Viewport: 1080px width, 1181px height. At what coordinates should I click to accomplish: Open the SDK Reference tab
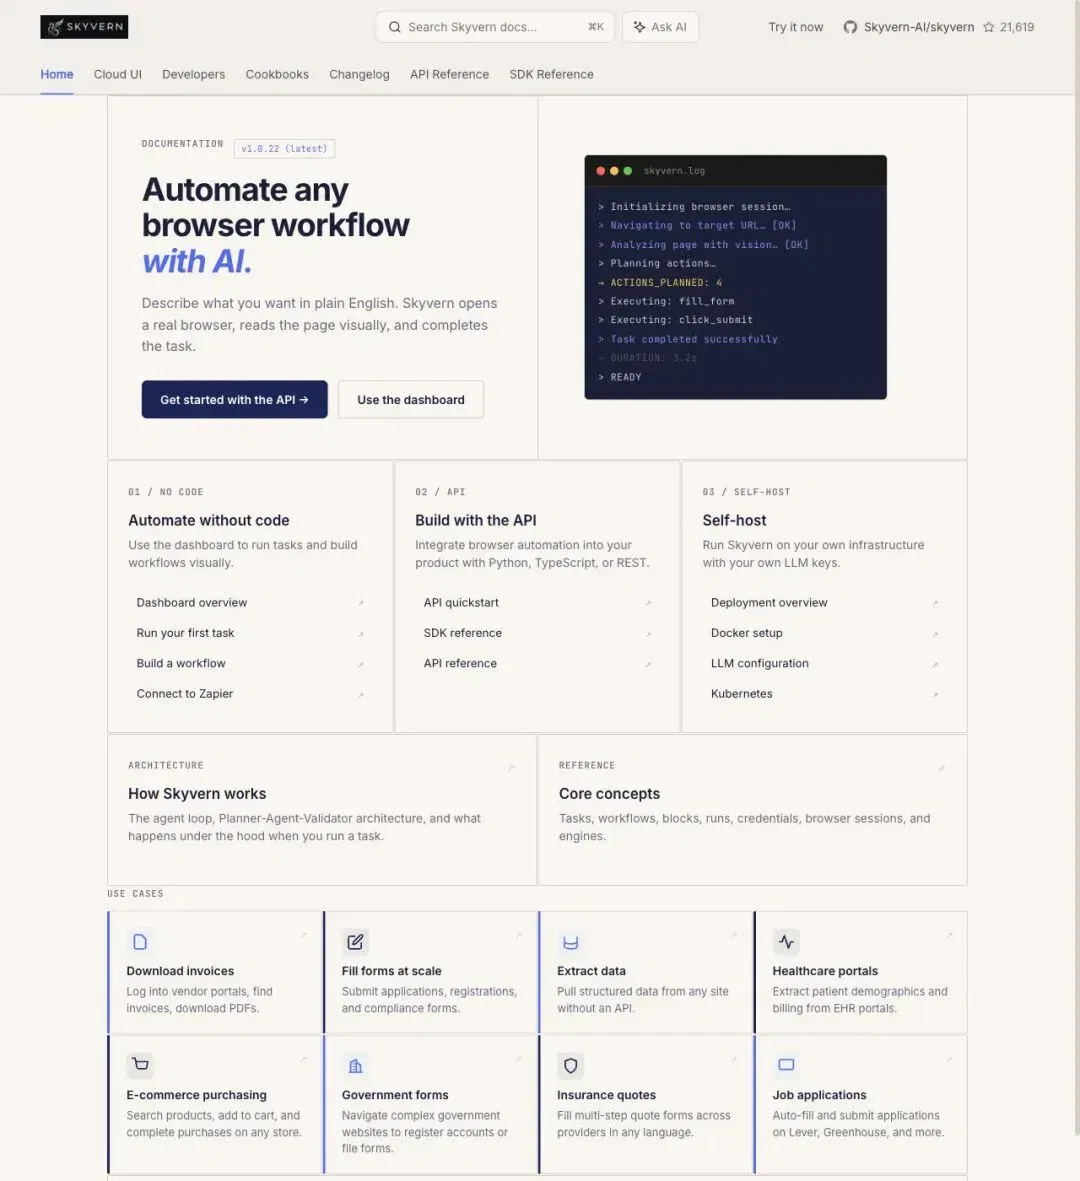[x=551, y=75]
